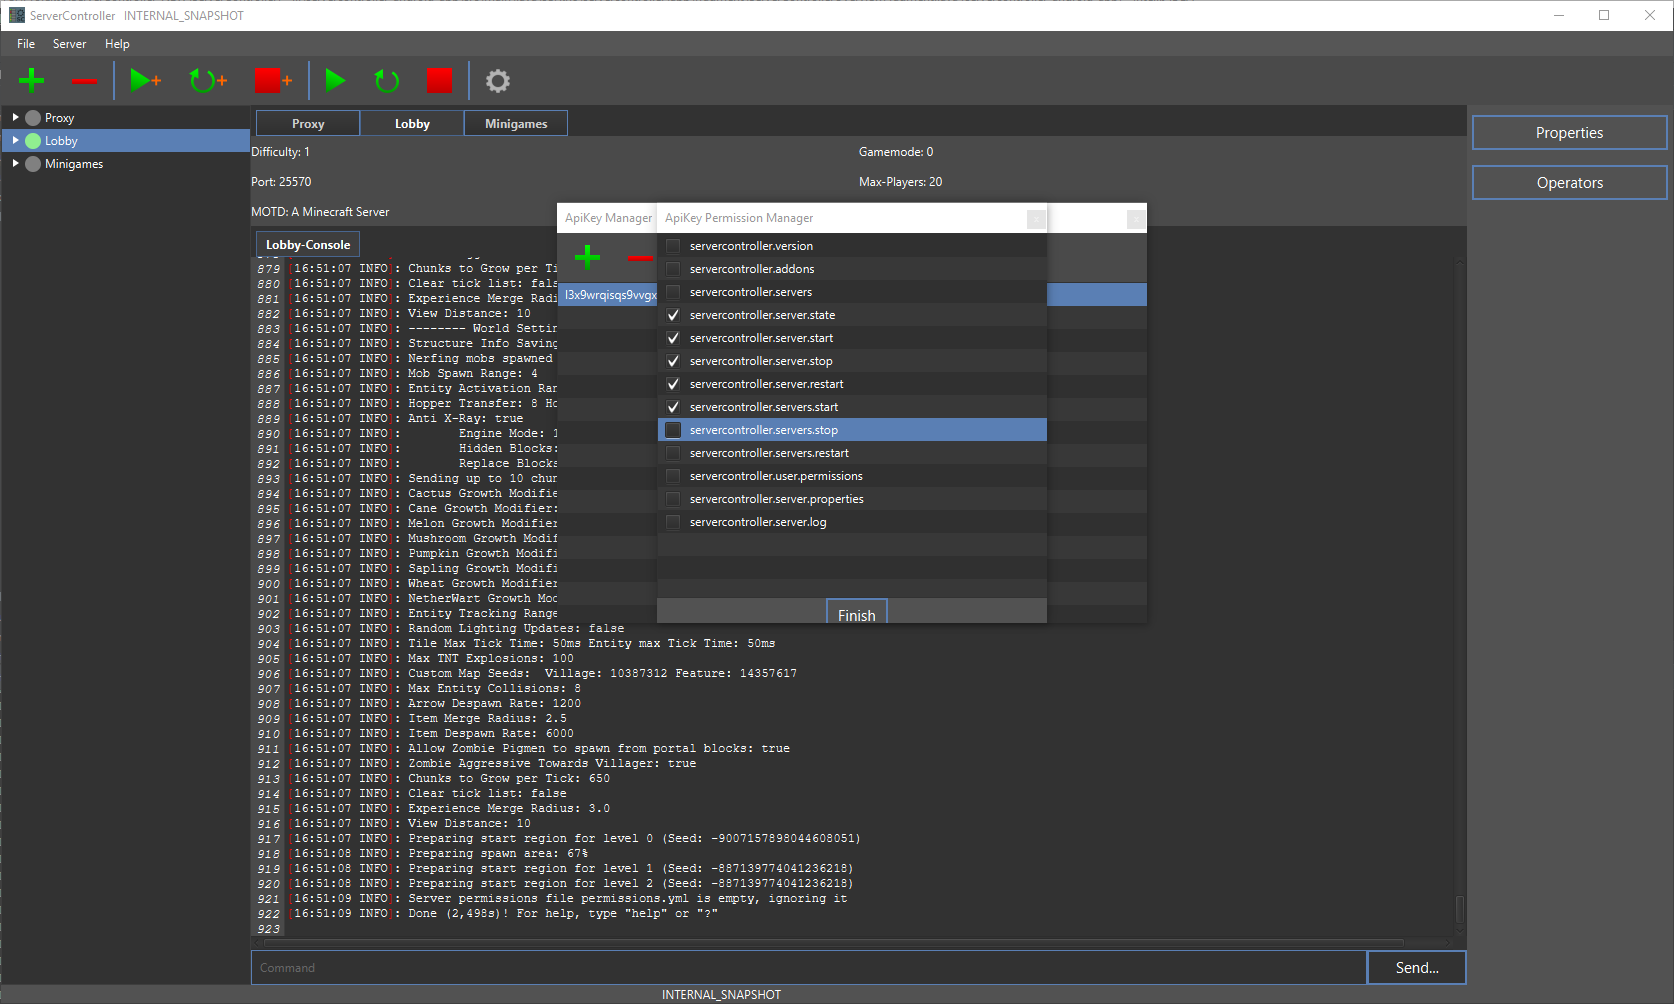The width and height of the screenshot is (1674, 1004).
Task: Click the green plus add server icon in the main toolbar
Action: click(x=32, y=80)
